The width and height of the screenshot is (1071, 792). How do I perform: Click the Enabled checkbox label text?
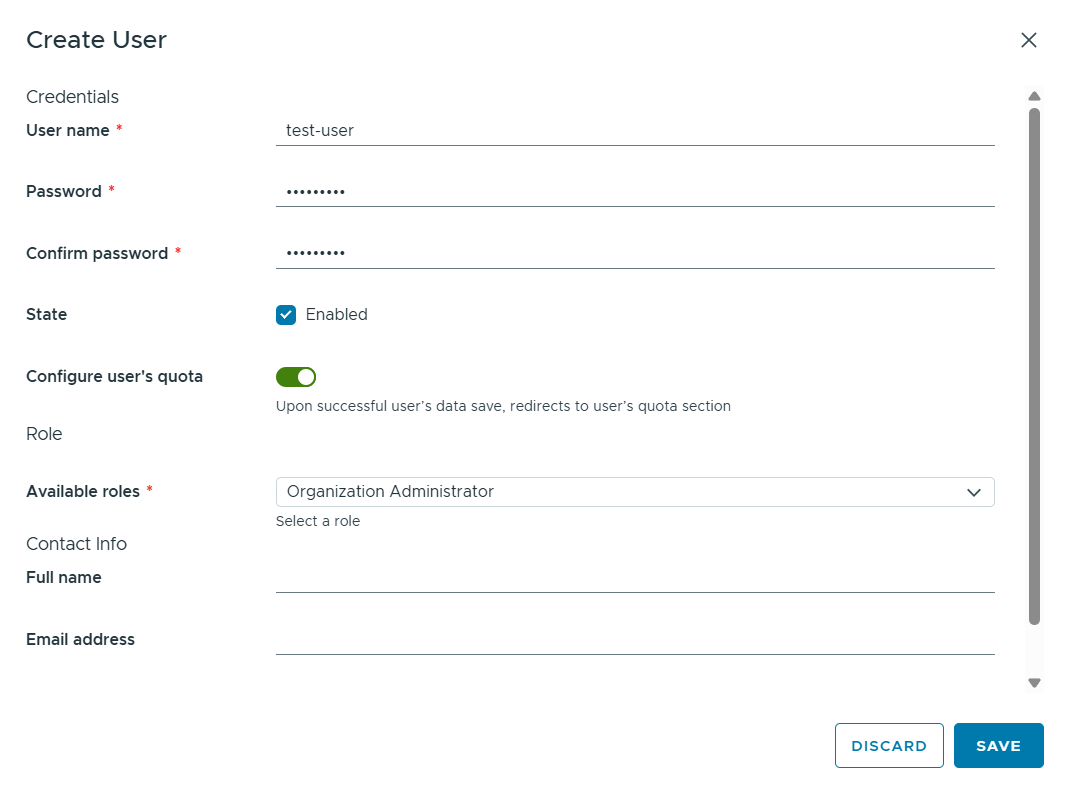(336, 315)
